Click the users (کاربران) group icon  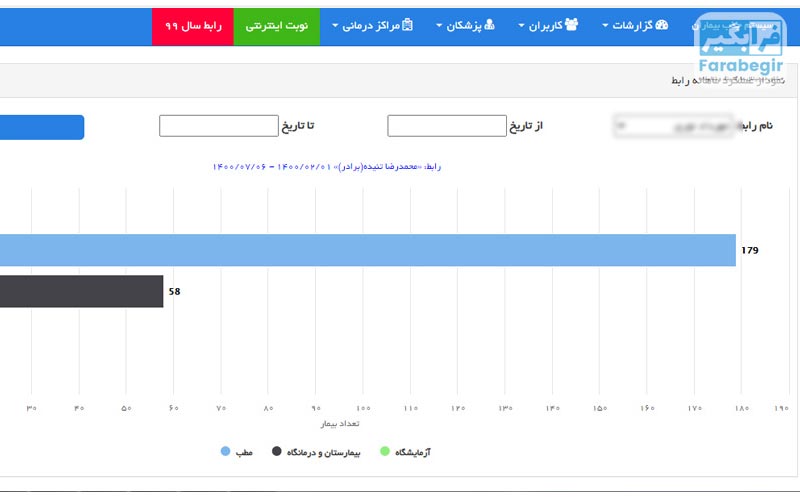point(572,24)
